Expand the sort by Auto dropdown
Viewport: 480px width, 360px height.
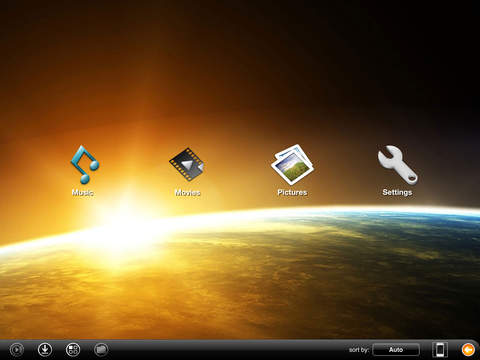click(x=396, y=350)
